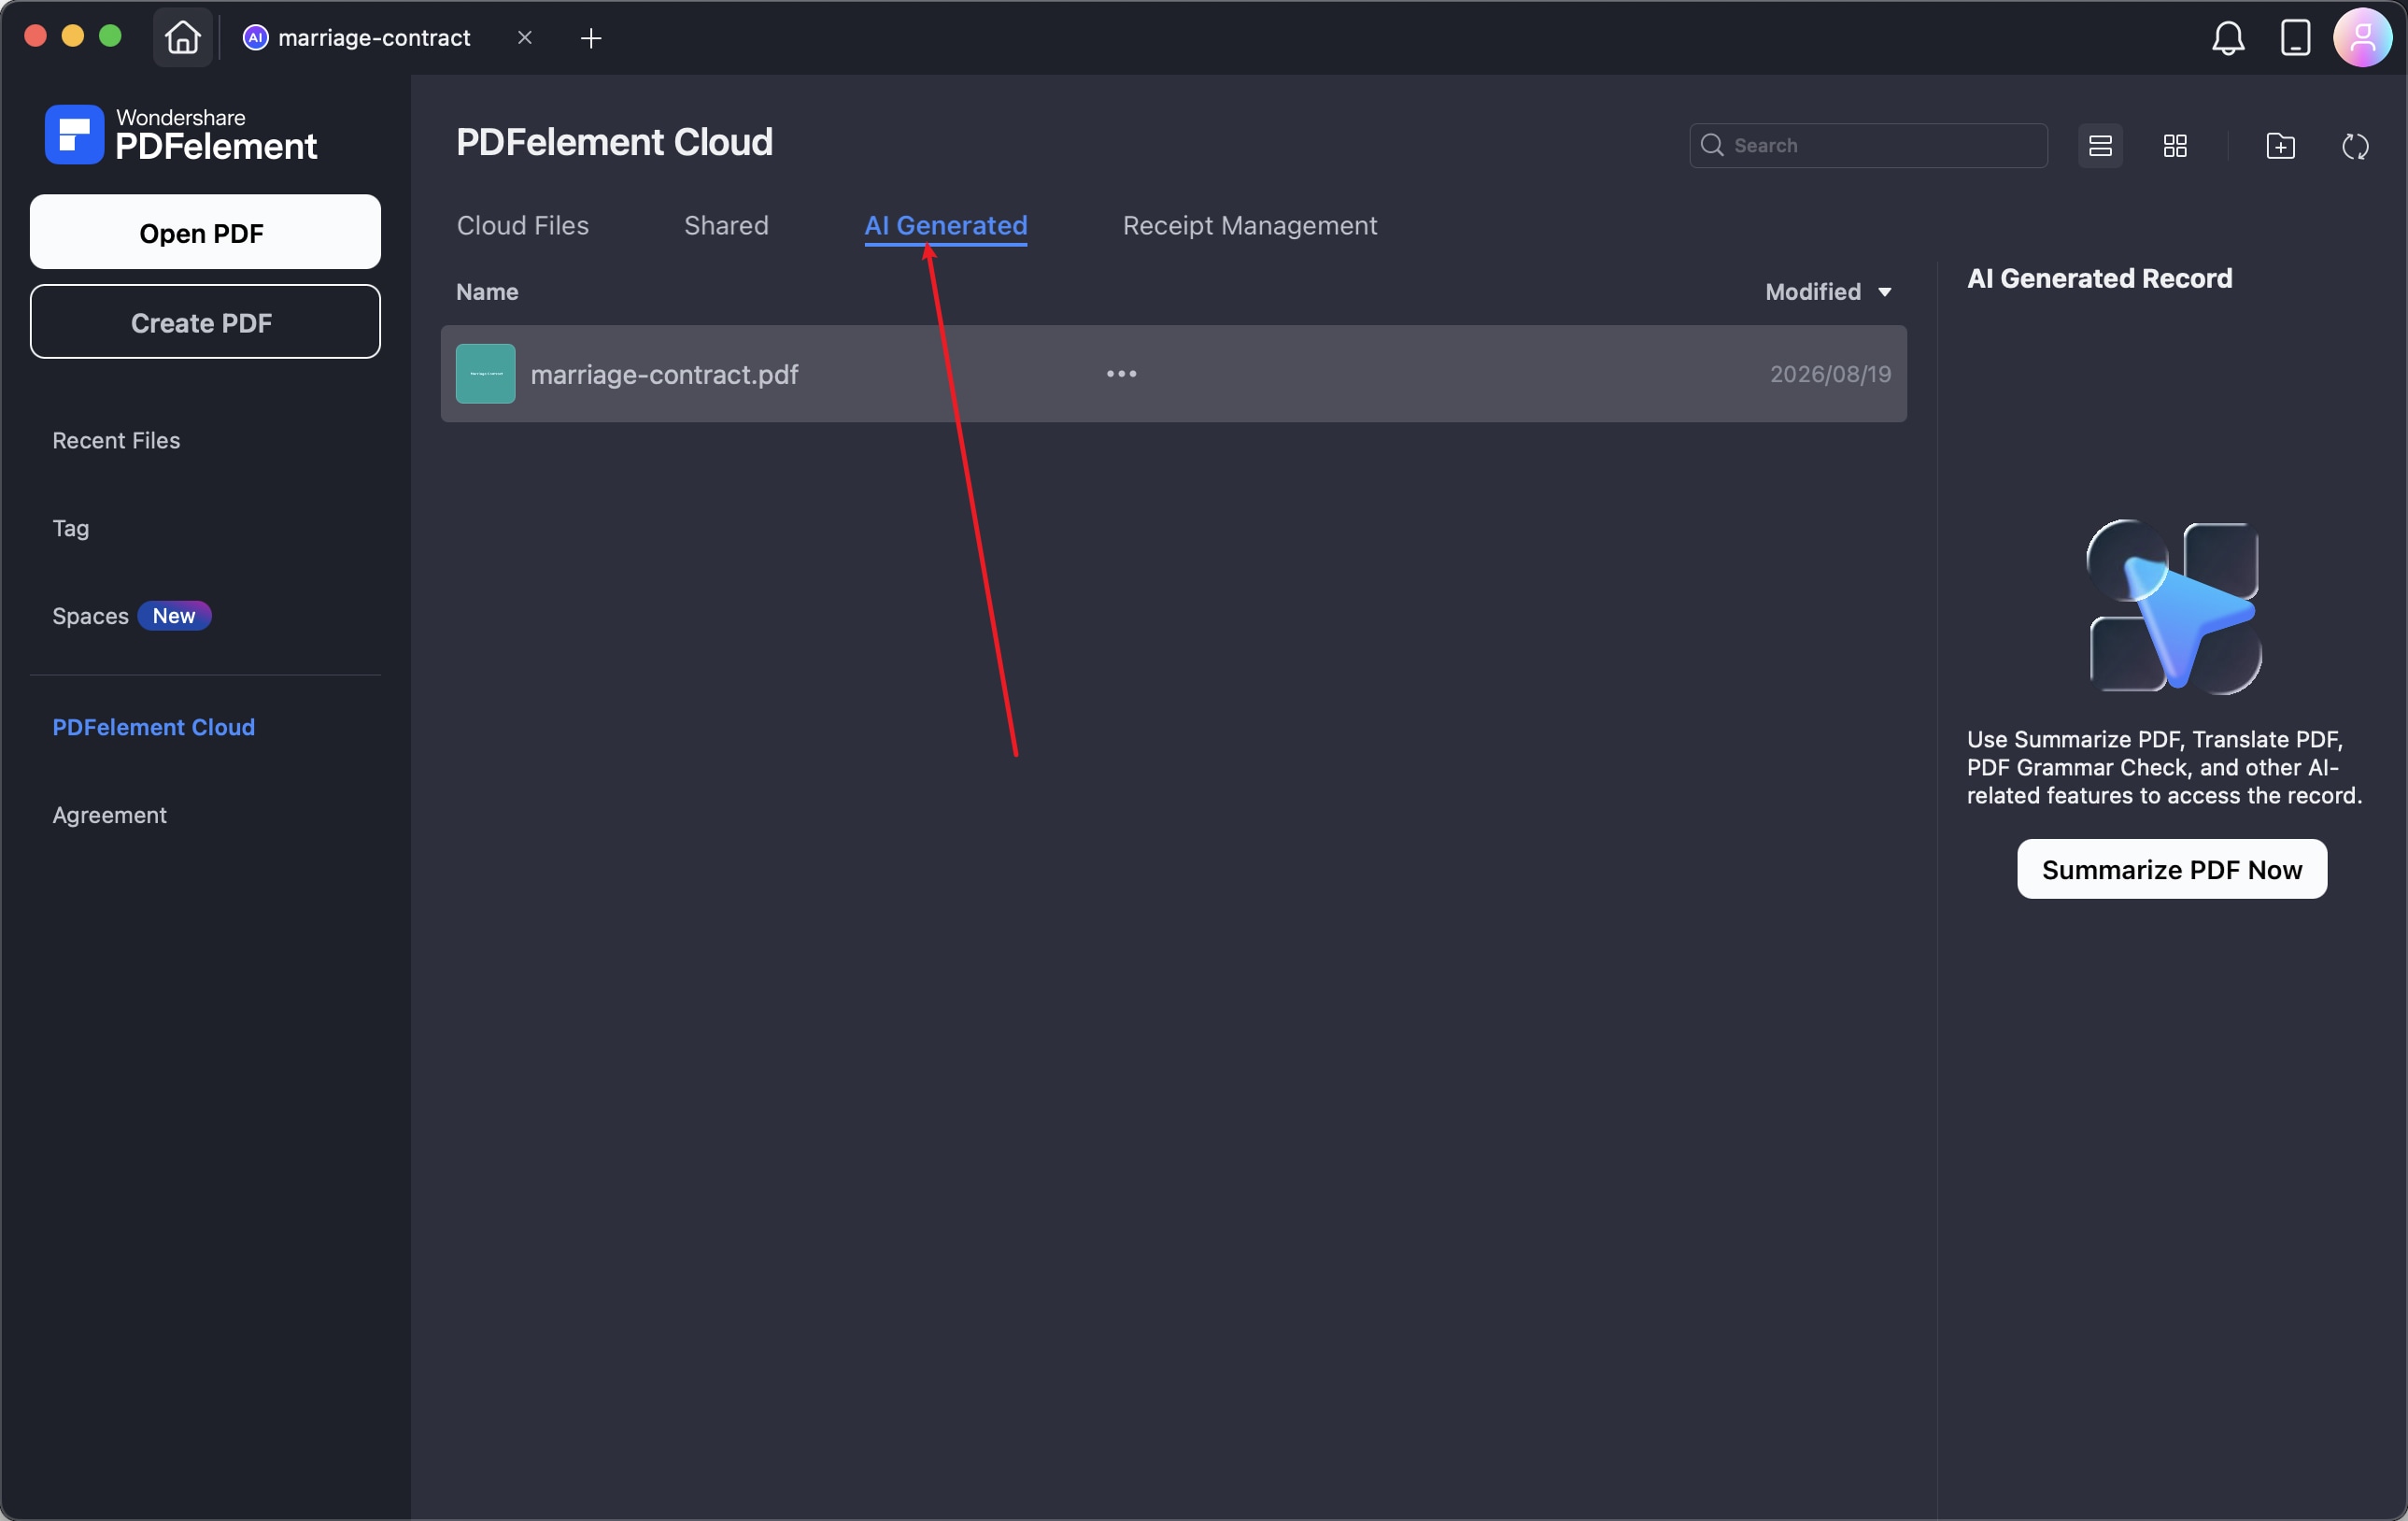Open Recent Files in sidebar

point(116,441)
